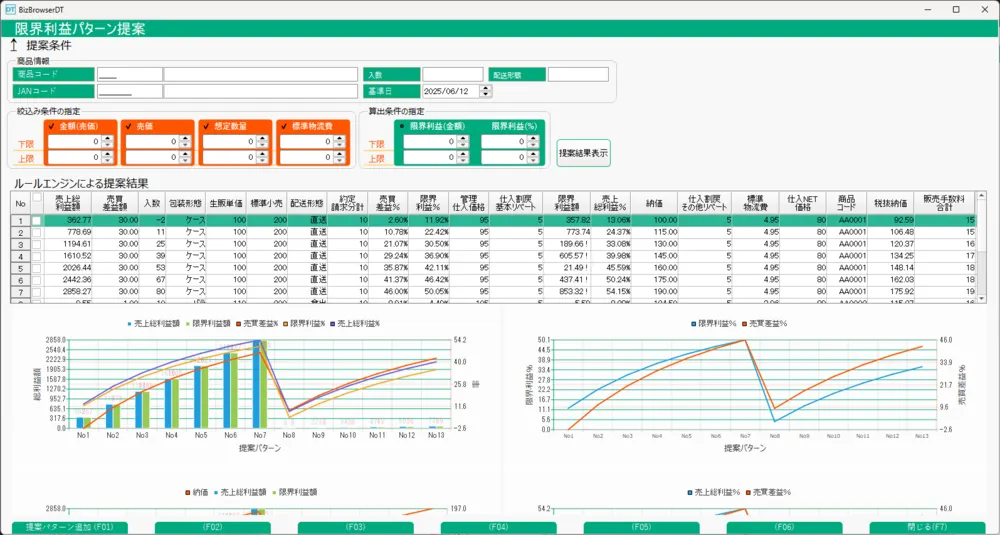Select the 限界利益(金額) radio button
This screenshot has width=1000, height=535.
403,126
